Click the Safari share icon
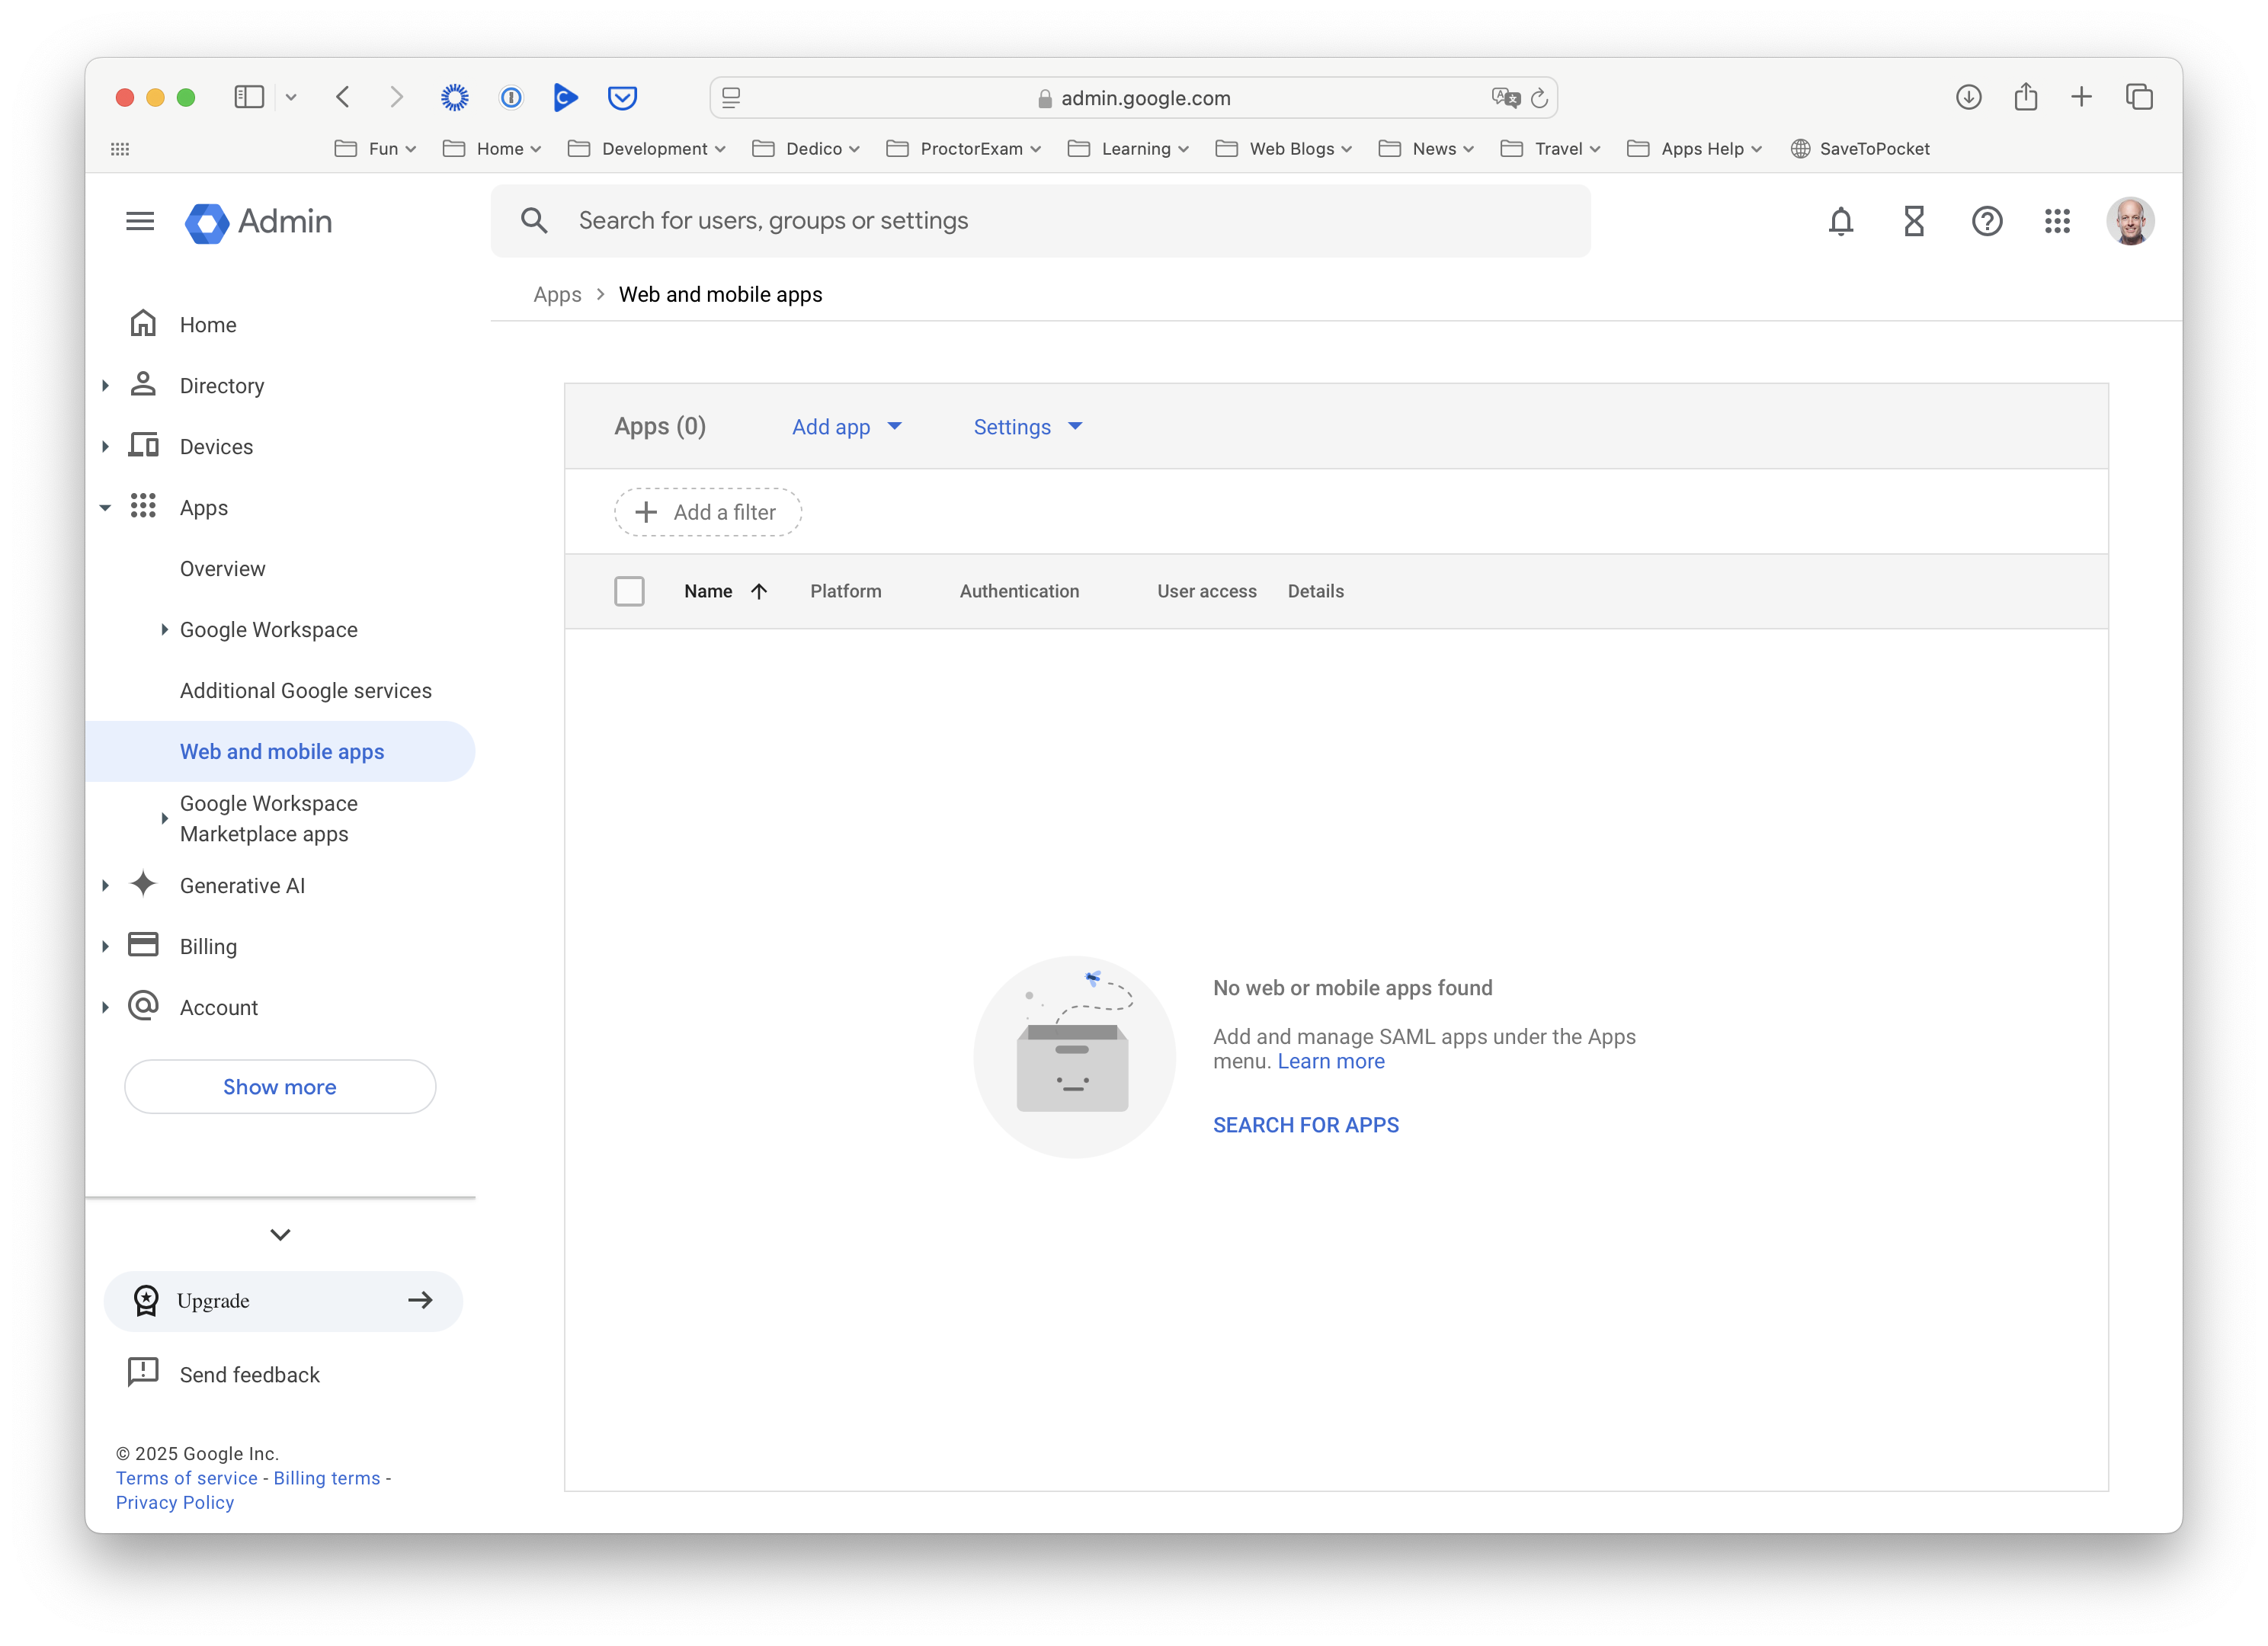This screenshot has width=2268, height=1646. [2026, 97]
